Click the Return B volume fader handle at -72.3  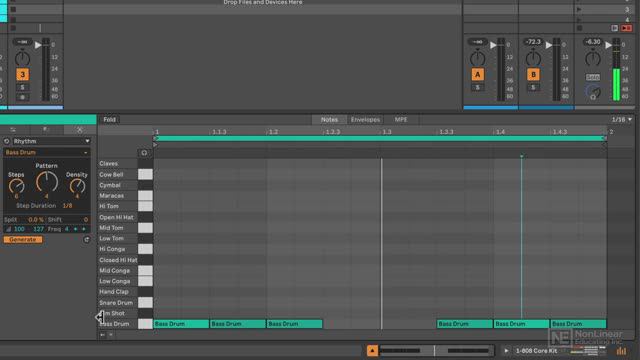coord(549,45)
